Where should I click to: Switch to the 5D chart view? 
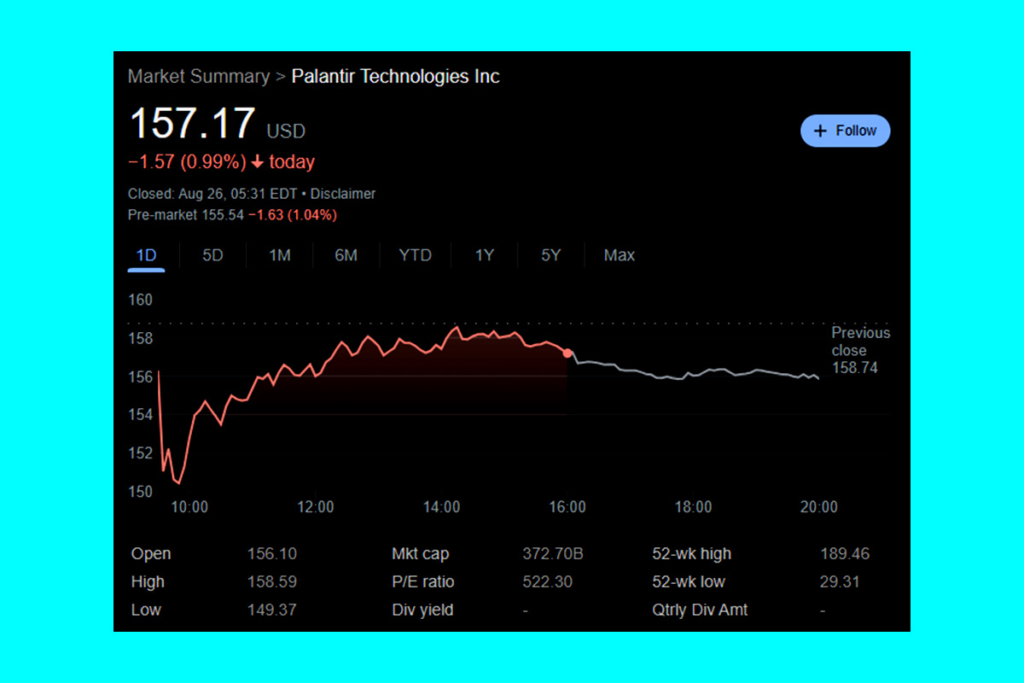pos(212,255)
